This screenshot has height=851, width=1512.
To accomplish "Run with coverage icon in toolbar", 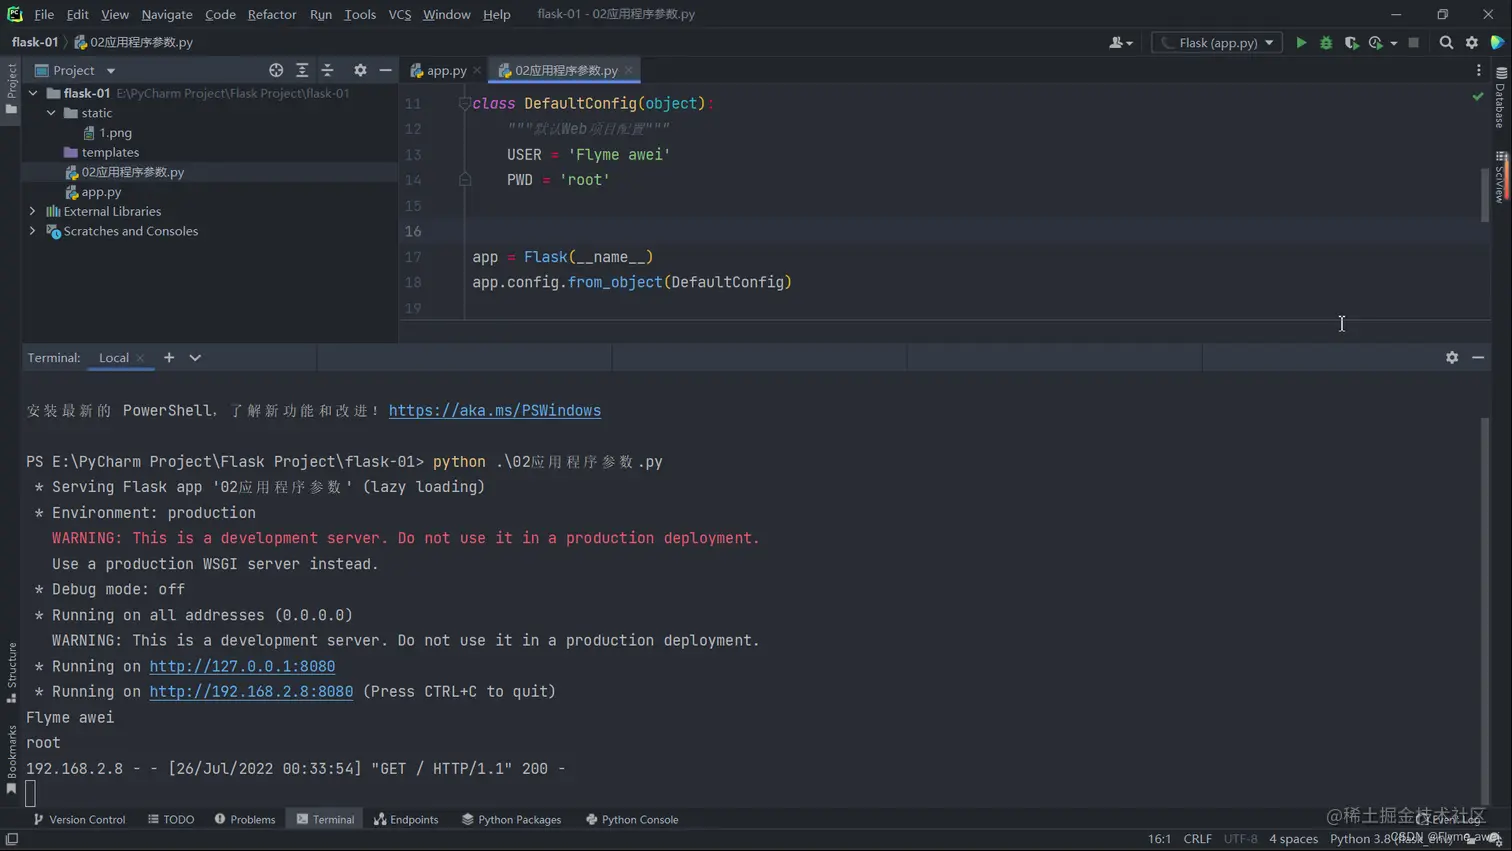I will pos(1351,43).
